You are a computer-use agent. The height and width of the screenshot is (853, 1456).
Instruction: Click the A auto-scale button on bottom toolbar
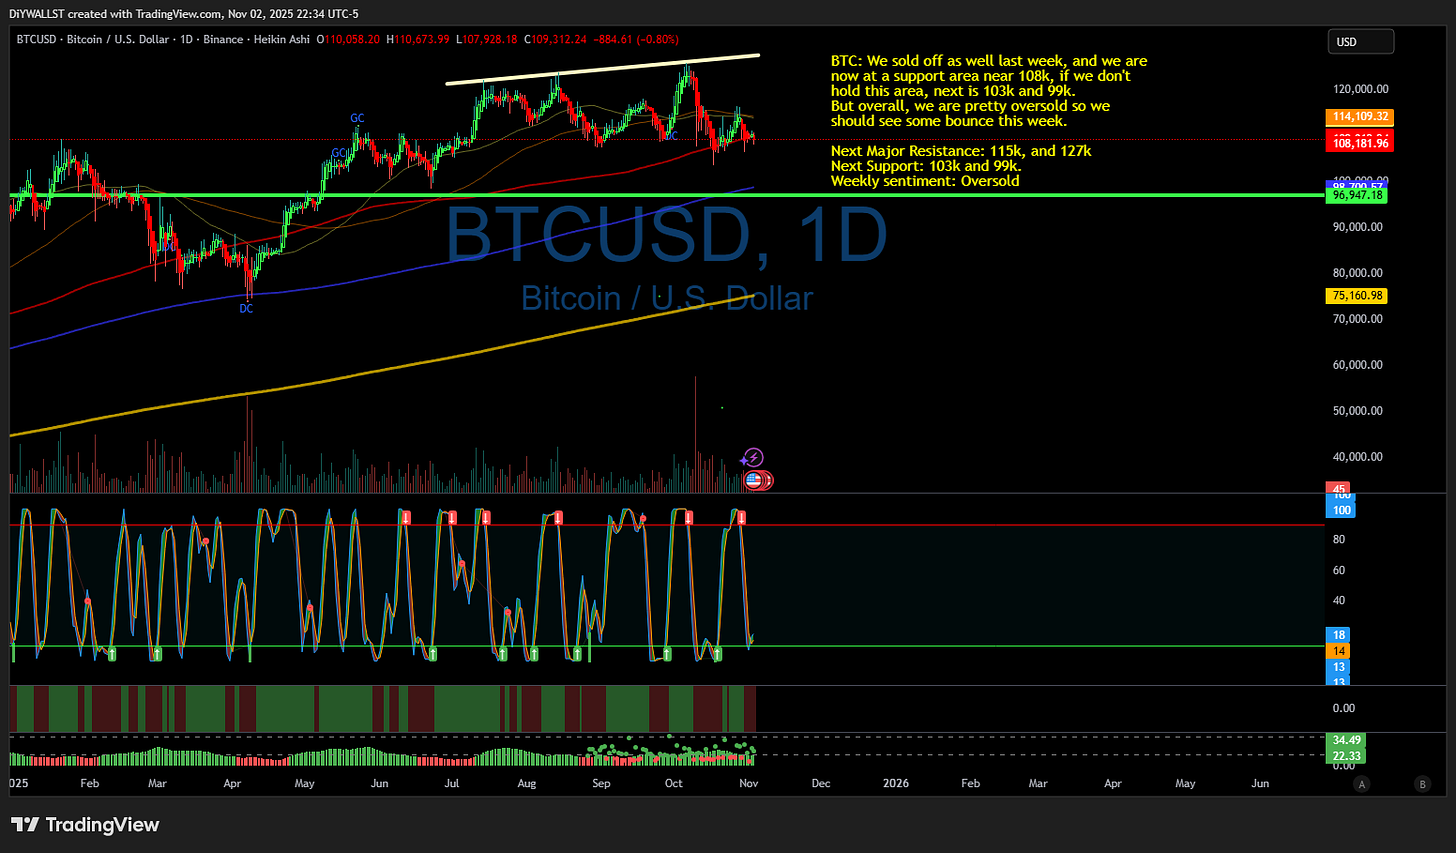point(1361,784)
